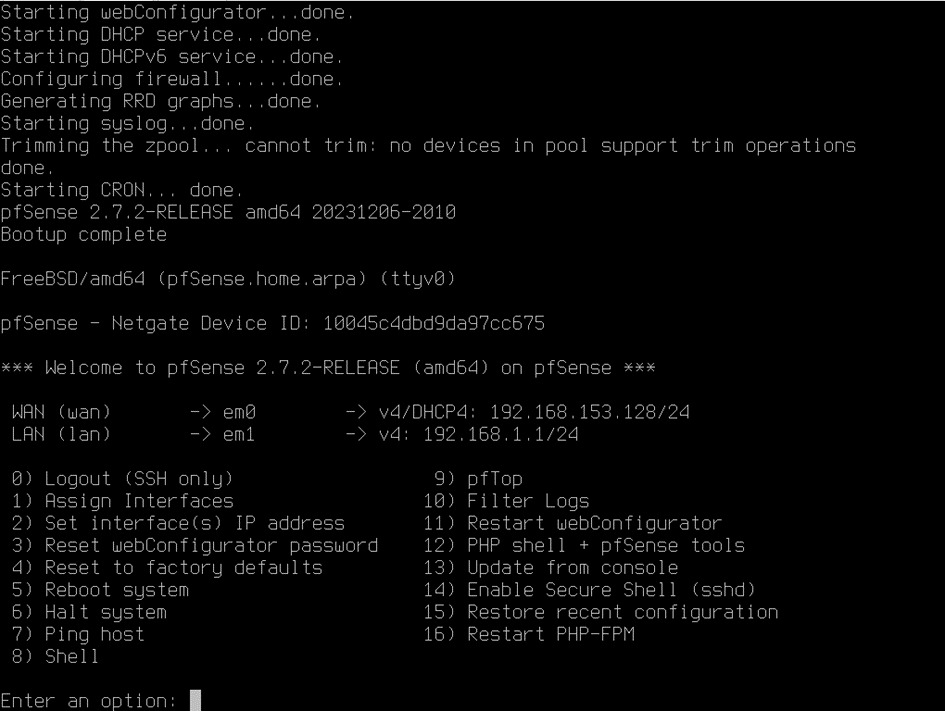Select the Restart PHP-FPM option
945x711 pixels.
coord(529,634)
